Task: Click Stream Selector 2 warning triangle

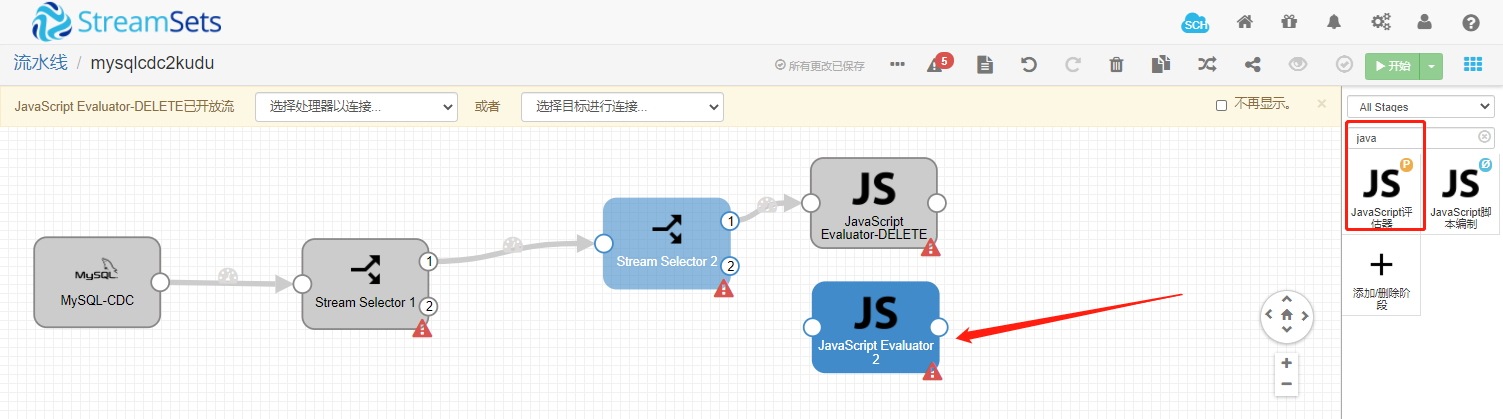Action: [x=724, y=288]
